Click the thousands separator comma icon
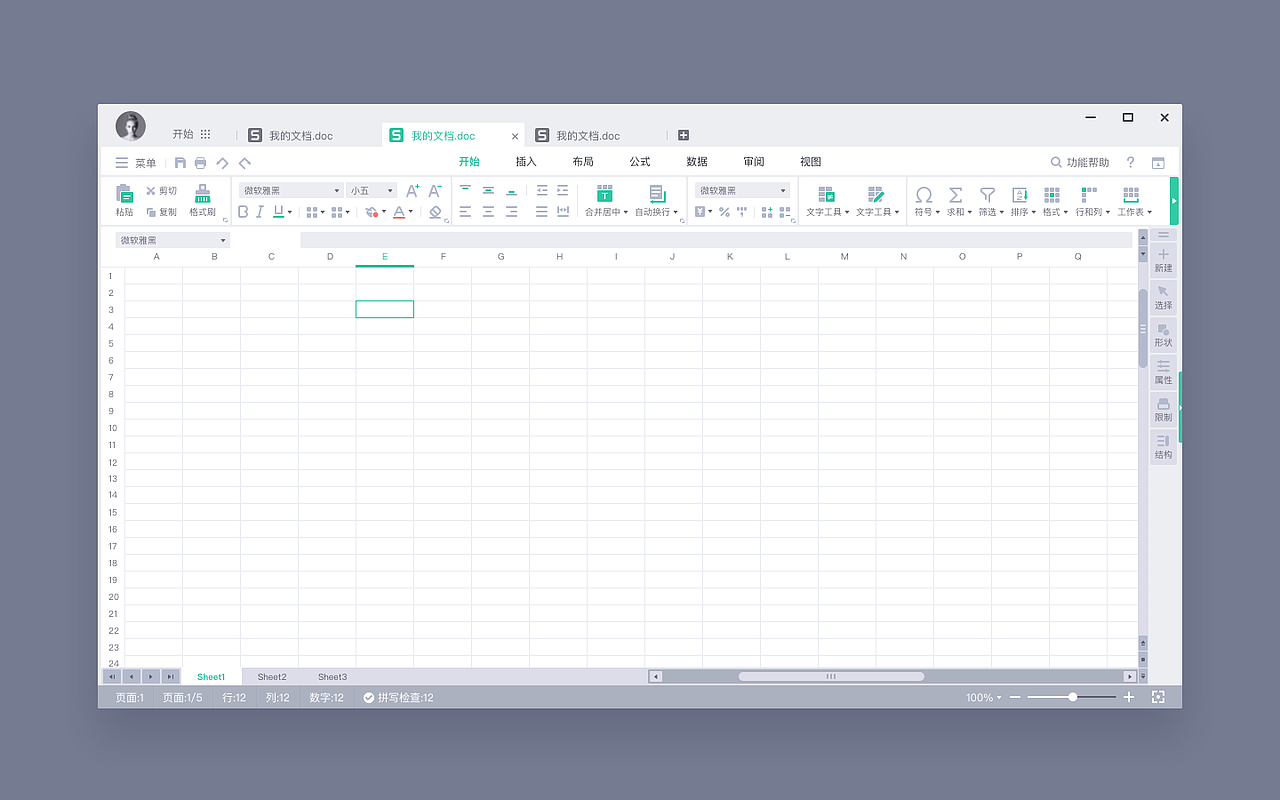1280x800 pixels. coord(742,212)
